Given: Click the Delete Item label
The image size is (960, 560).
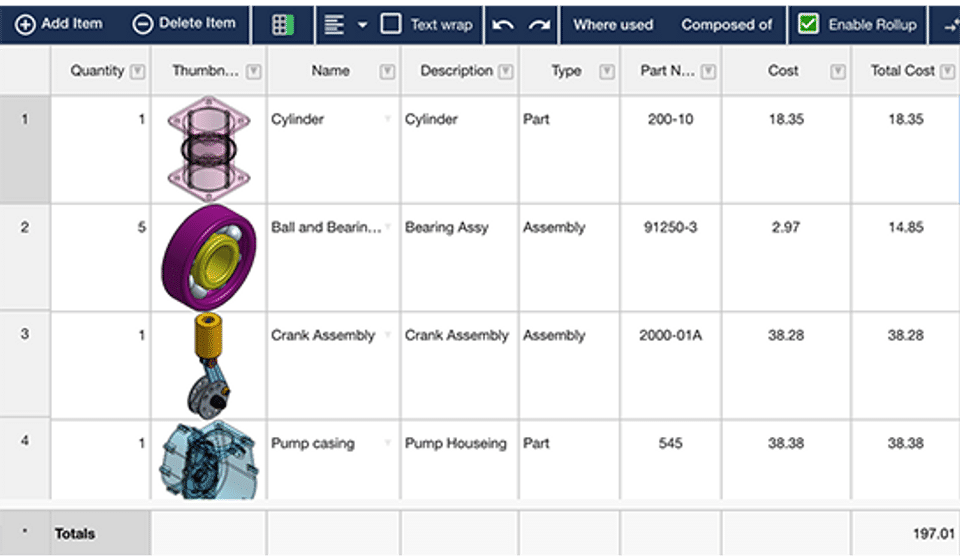Looking at the screenshot, I should (197, 23).
